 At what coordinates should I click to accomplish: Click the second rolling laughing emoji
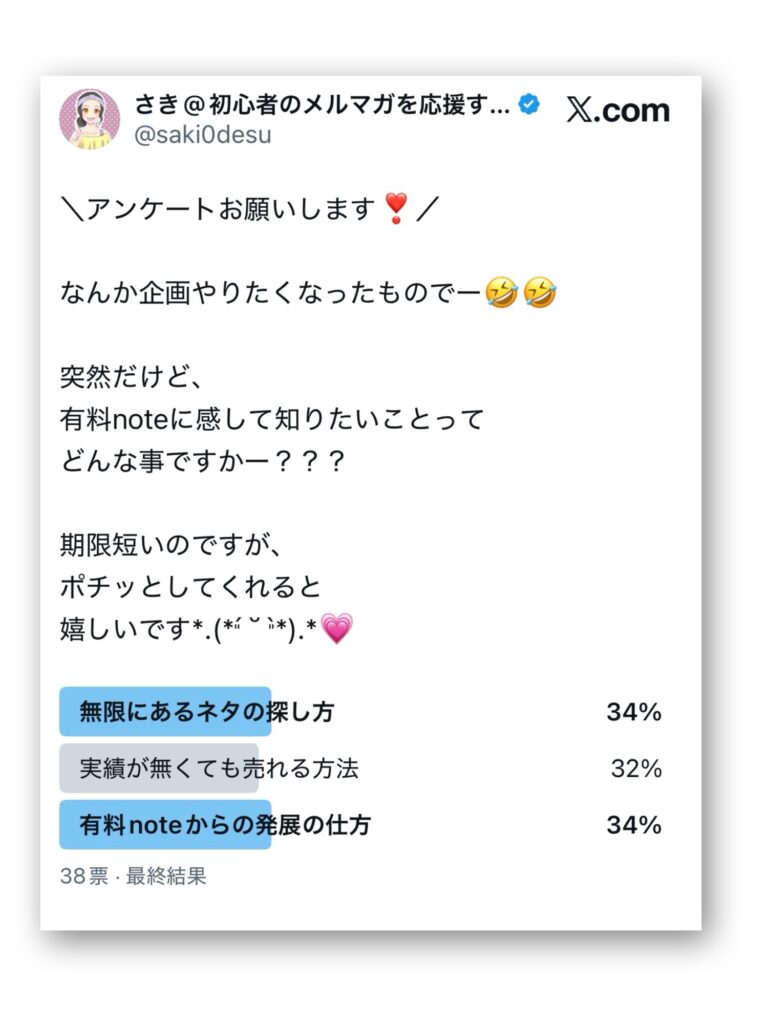click(x=540, y=293)
